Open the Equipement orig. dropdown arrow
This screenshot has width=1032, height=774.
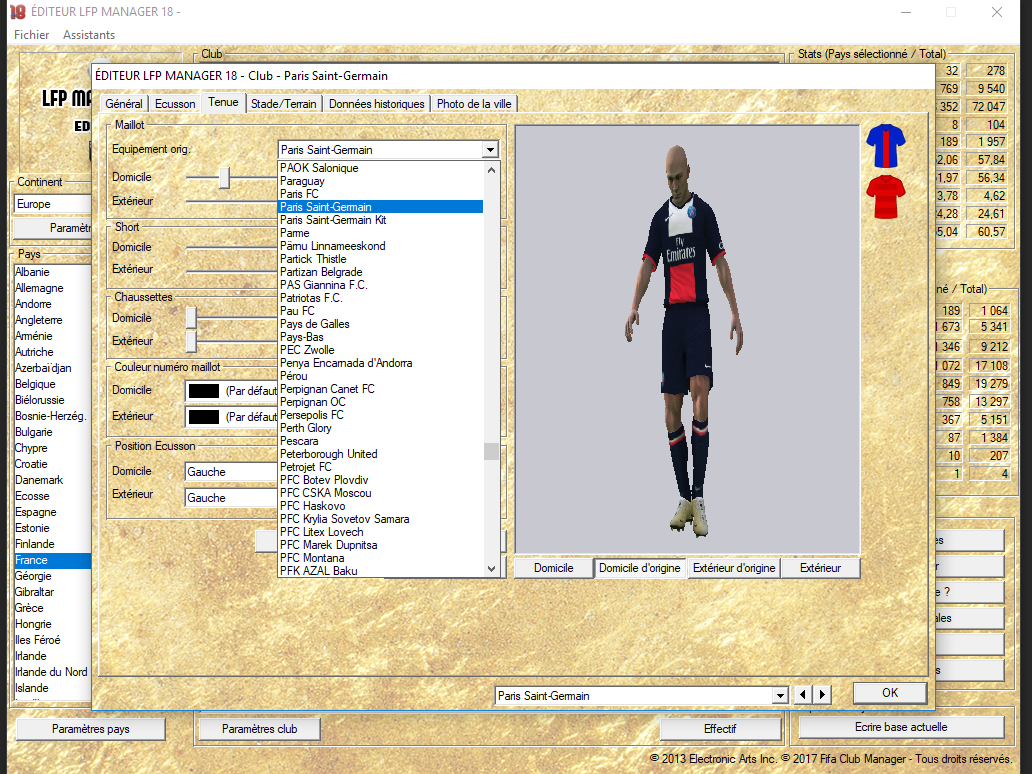[x=490, y=150]
